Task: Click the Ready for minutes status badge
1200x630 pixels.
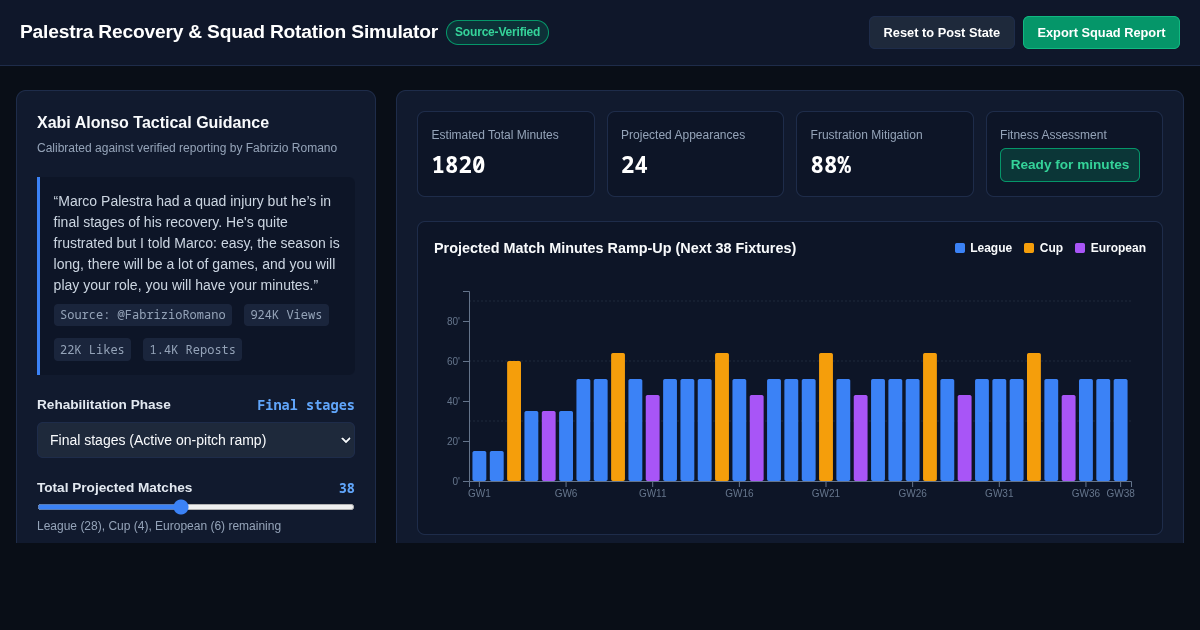Action: pyautogui.click(x=1069, y=165)
